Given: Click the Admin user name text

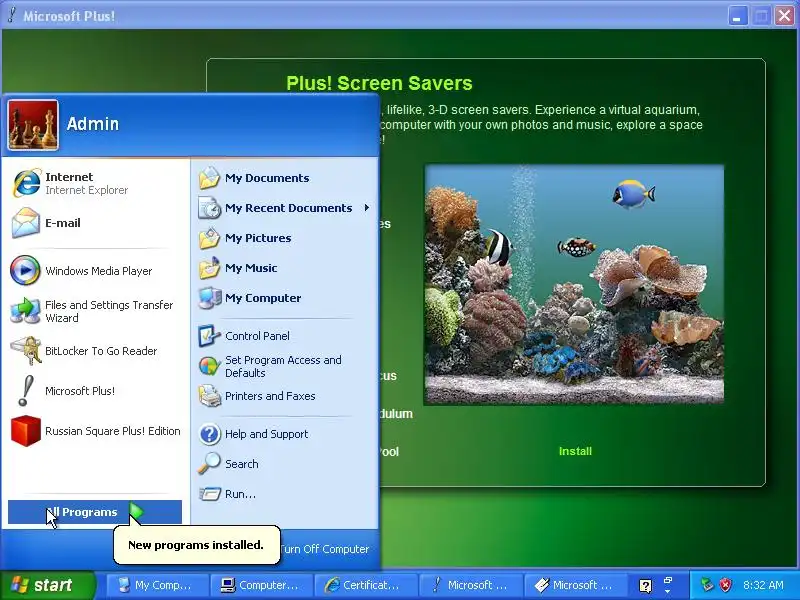Looking at the screenshot, I should click(93, 124).
